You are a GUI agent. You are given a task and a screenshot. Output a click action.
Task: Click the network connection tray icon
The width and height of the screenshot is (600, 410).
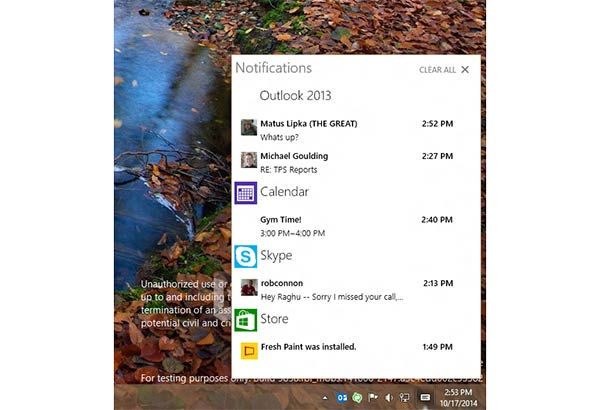(405, 400)
